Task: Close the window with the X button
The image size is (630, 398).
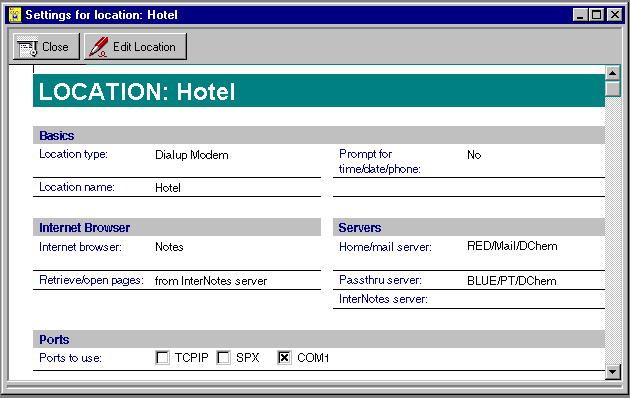Action: coord(615,15)
